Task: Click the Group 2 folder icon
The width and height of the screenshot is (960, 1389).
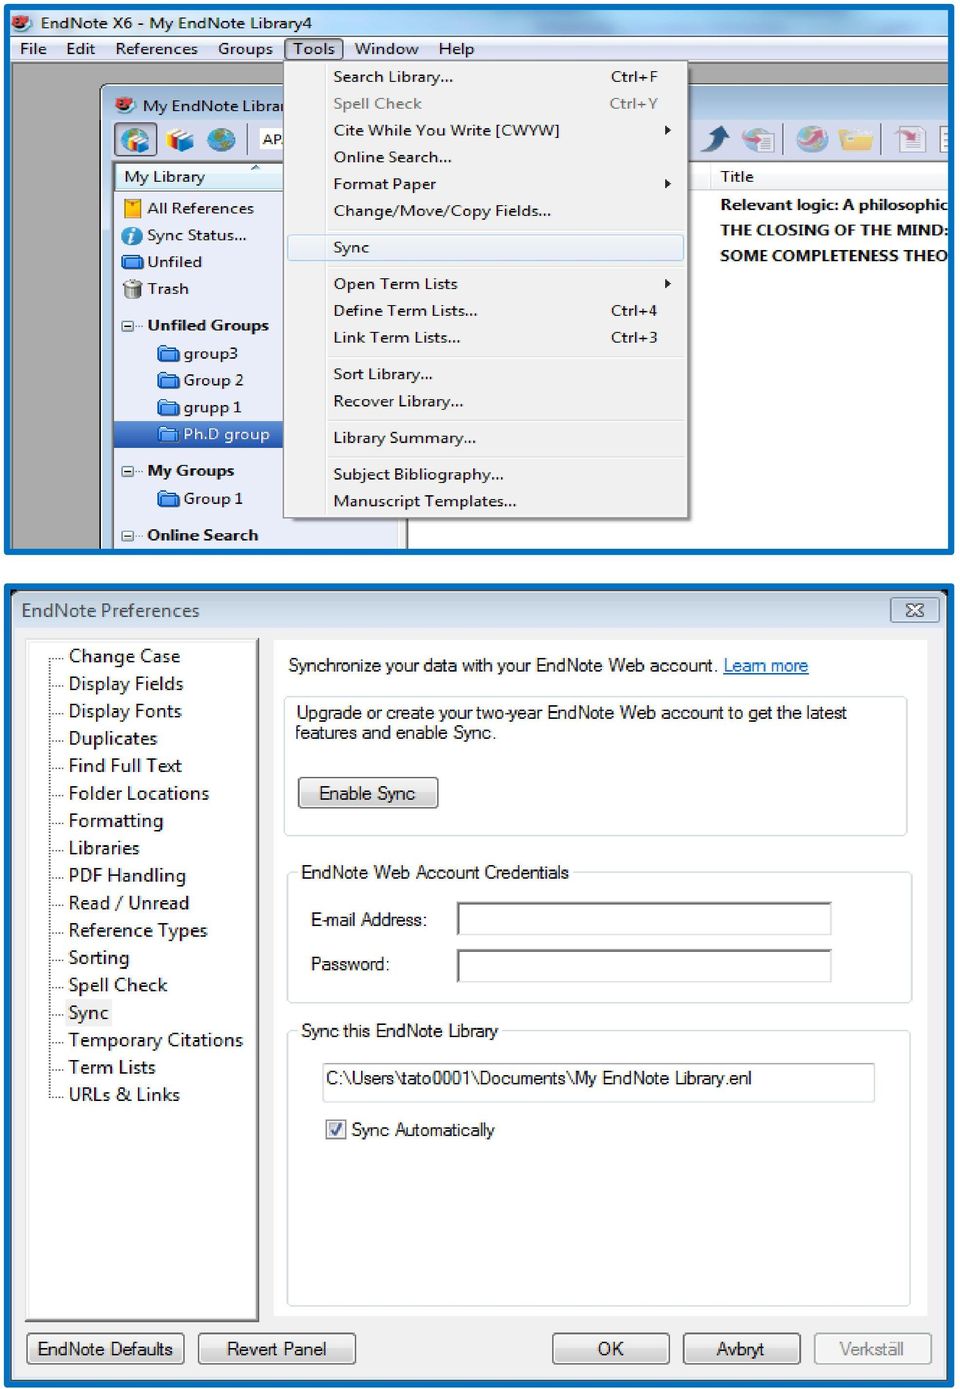Action: coord(168,380)
